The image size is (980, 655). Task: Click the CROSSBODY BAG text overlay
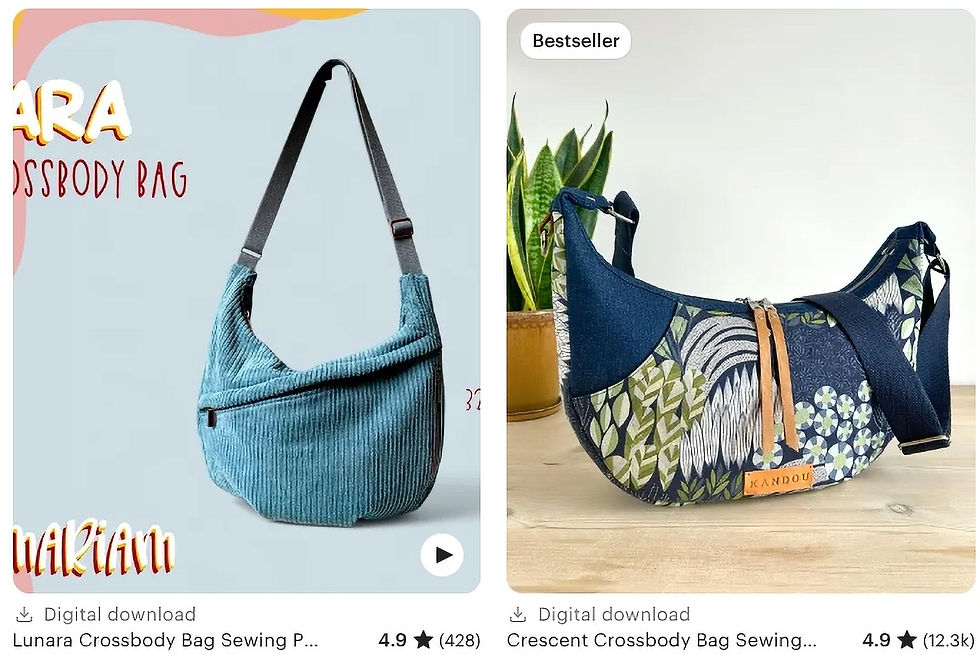pos(100,178)
